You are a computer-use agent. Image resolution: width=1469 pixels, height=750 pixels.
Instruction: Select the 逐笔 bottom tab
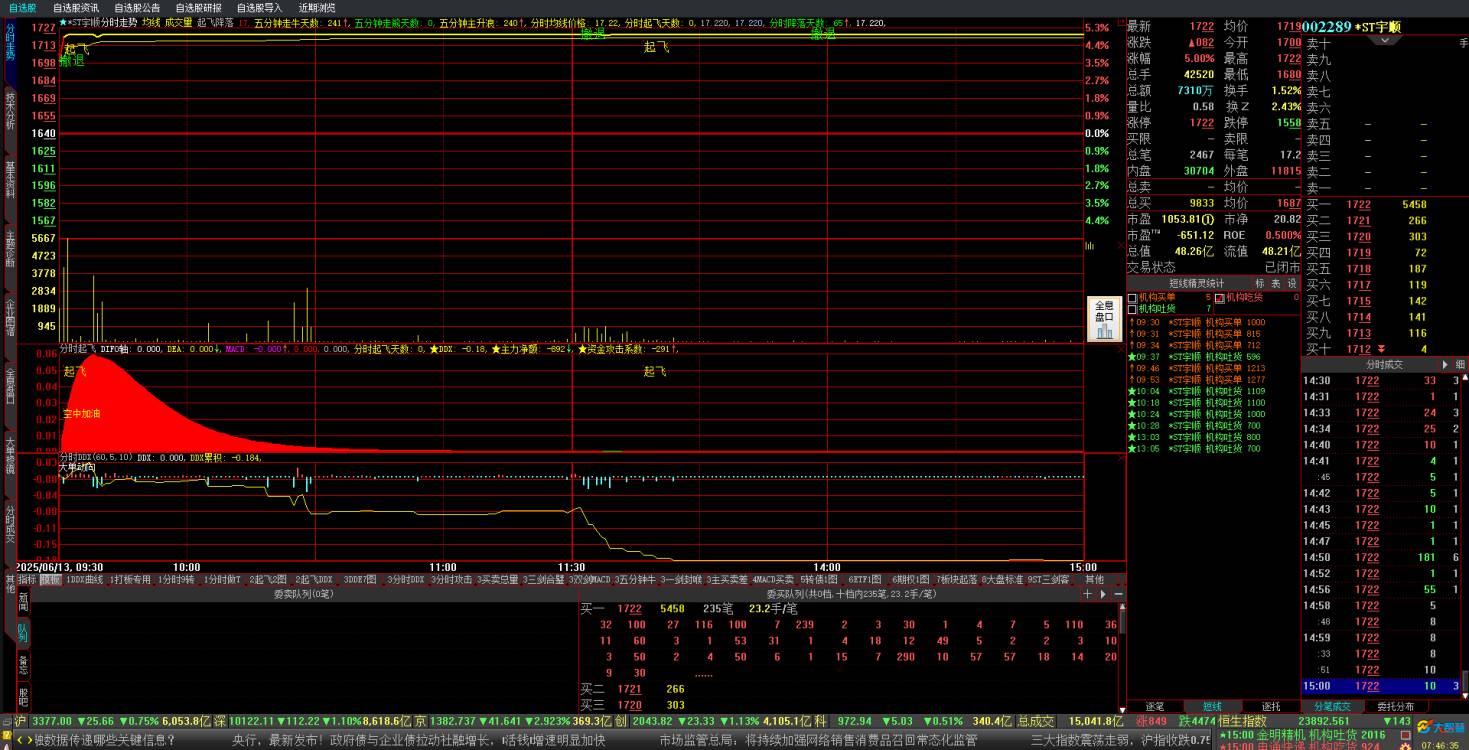pyautogui.click(x=1154, y=706)
